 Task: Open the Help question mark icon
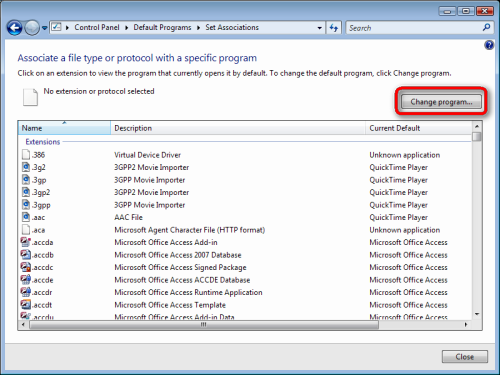[489, 45]
